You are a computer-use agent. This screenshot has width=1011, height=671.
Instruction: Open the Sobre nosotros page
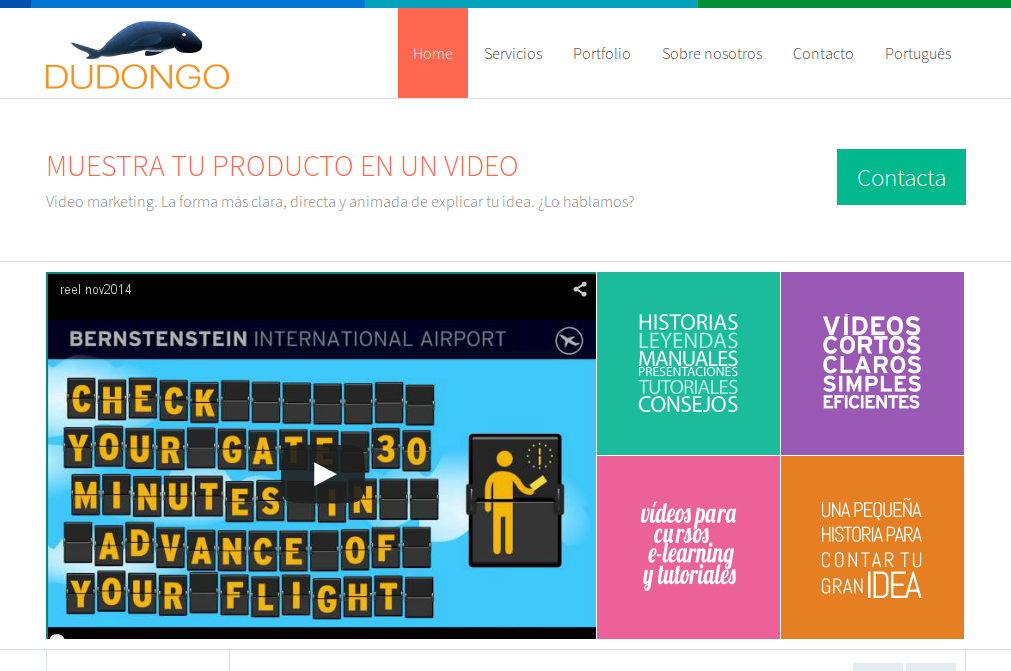coord(712,53)
